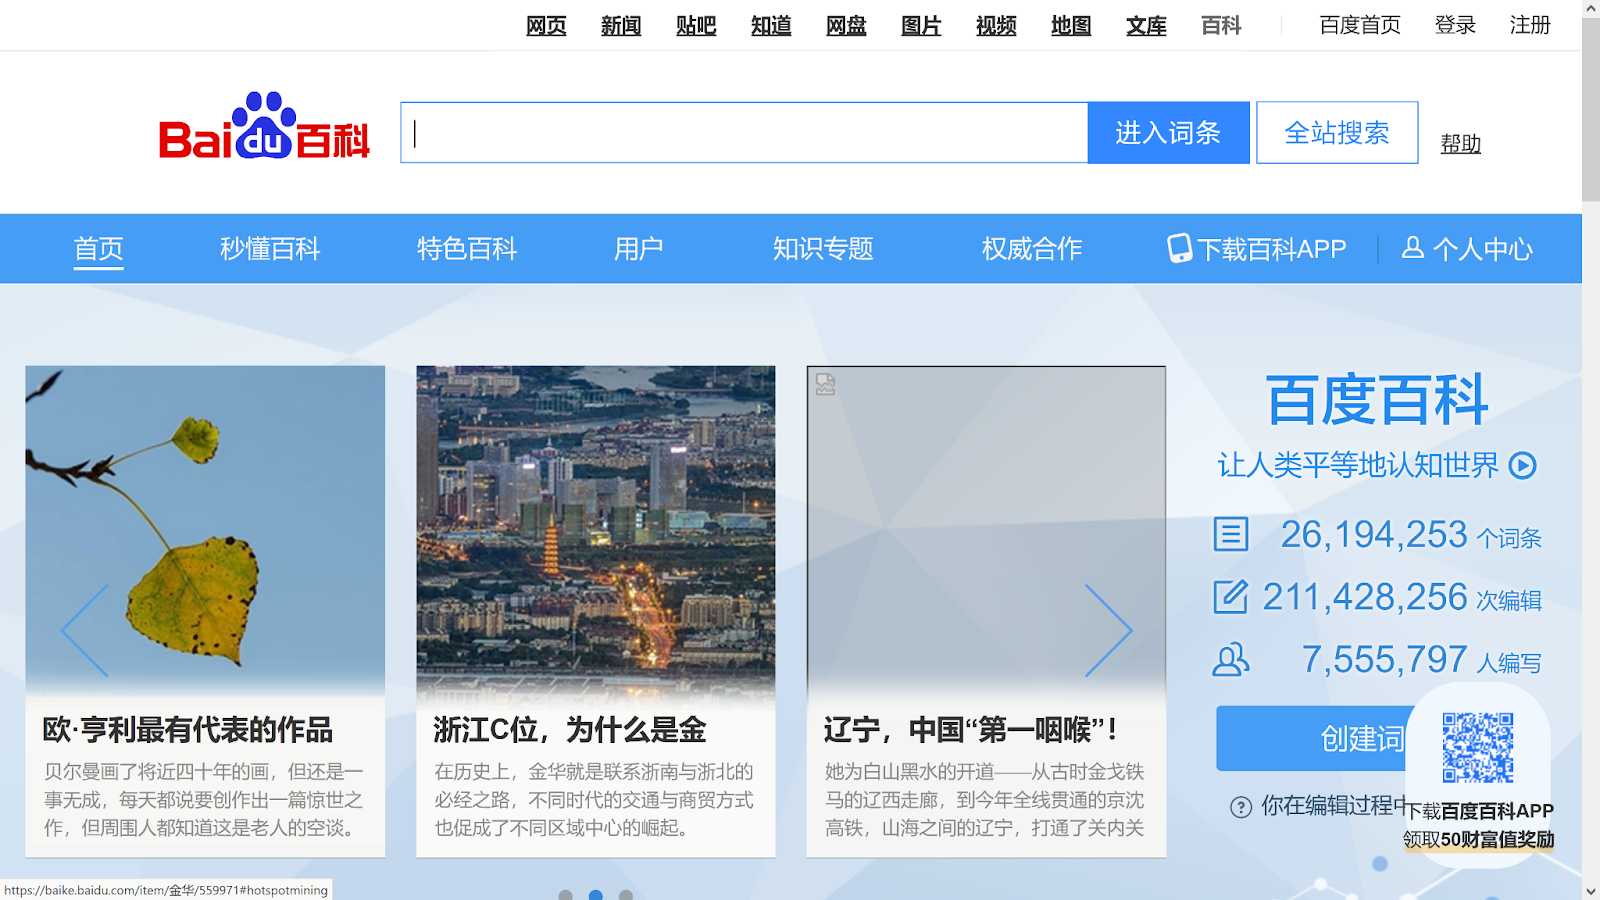This screenshot has width=1600, height=900.
Task: Open the 图片 top navigation link
Action: click(921, 26)
